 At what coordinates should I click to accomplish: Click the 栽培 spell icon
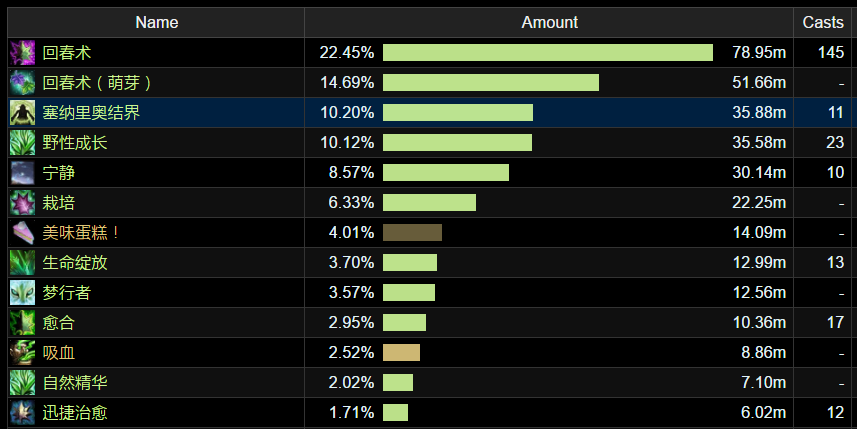22,202
